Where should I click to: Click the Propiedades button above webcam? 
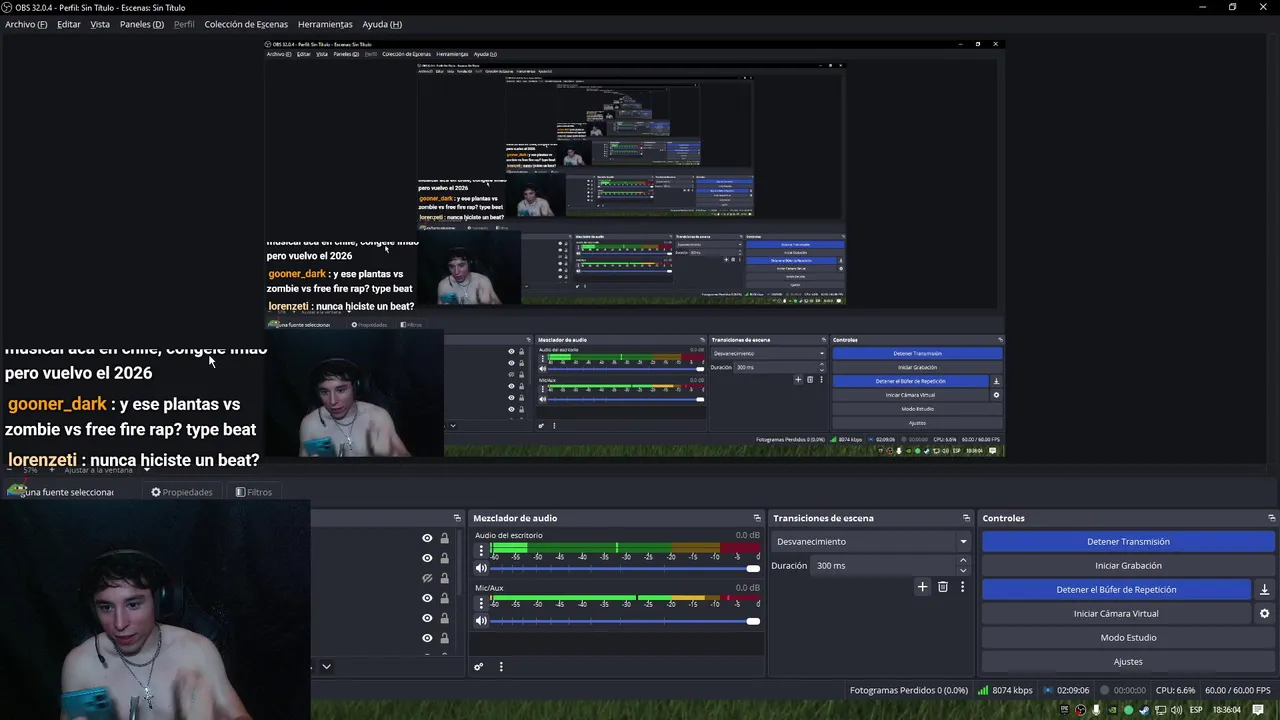pyautogui.click(x=182, y=492)
